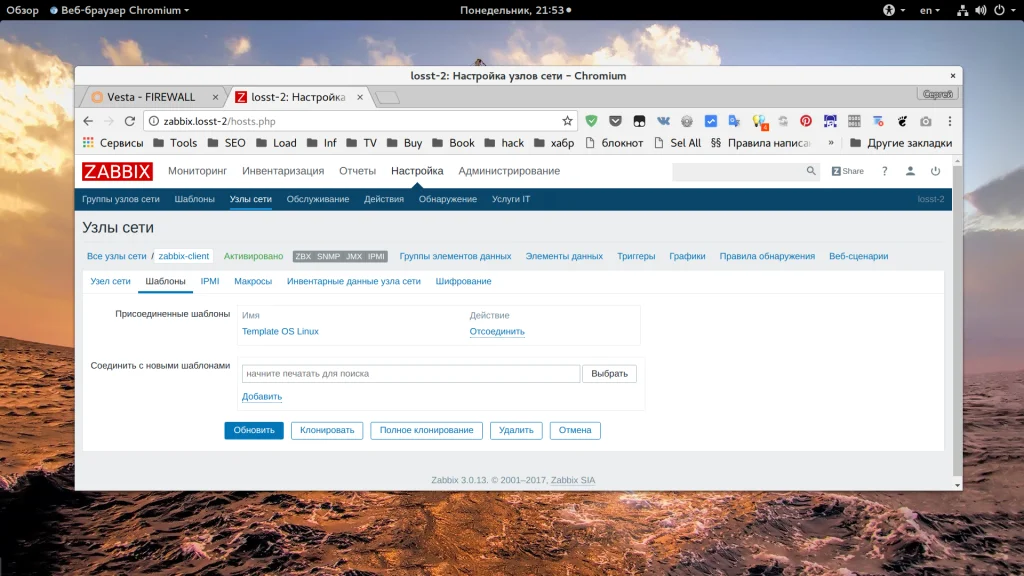Image resolution: width=1024 pixels, height=576 pixels.
Task: Switch to the Макросы tab
Action: 253,282
